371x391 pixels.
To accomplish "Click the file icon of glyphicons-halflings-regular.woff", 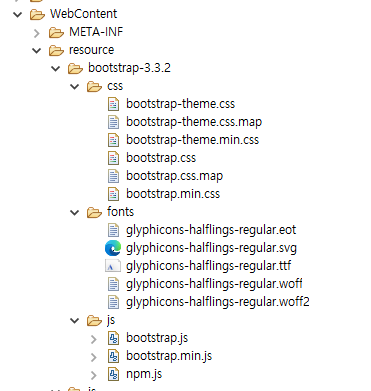I will 113,284.
